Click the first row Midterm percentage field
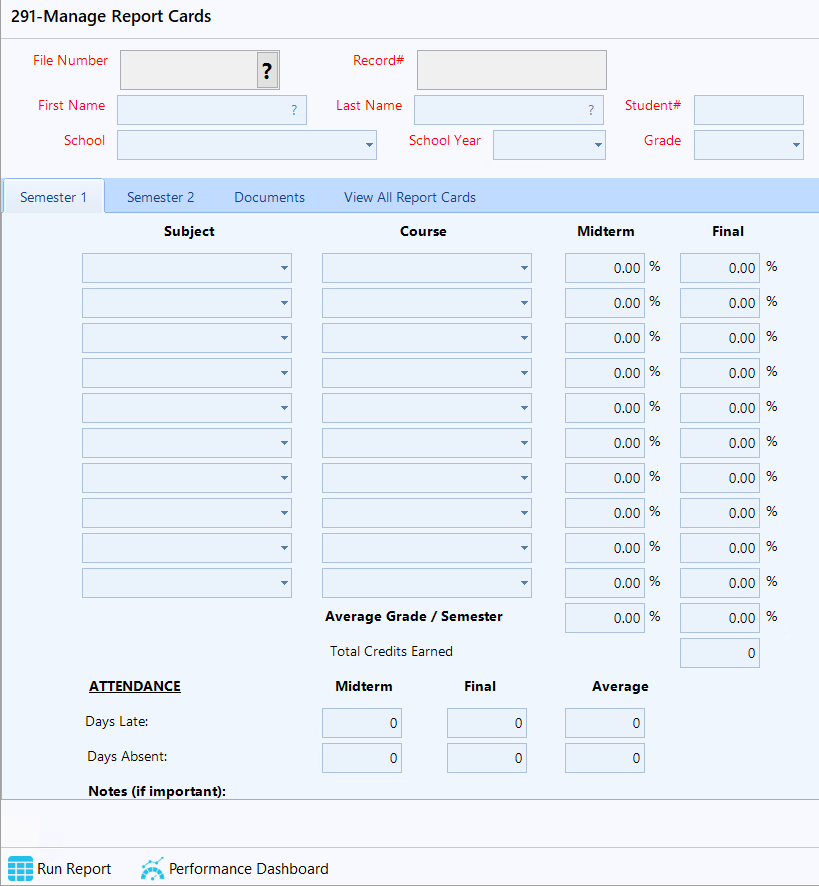This screenshot has width=819, height=886. 605,268
